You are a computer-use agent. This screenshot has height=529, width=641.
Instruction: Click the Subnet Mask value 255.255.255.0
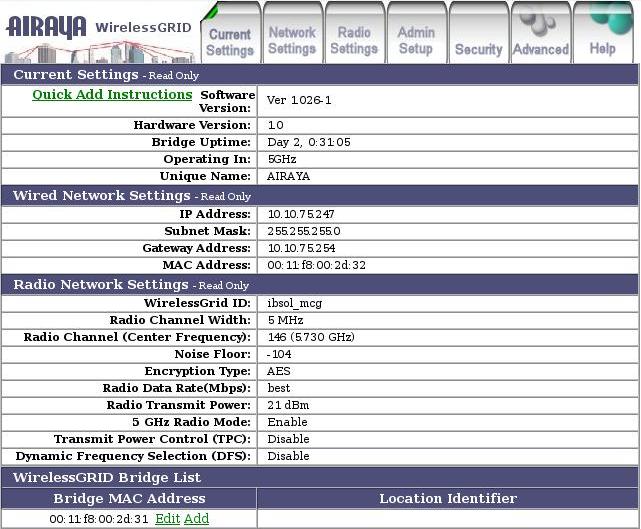pos(304,231)
